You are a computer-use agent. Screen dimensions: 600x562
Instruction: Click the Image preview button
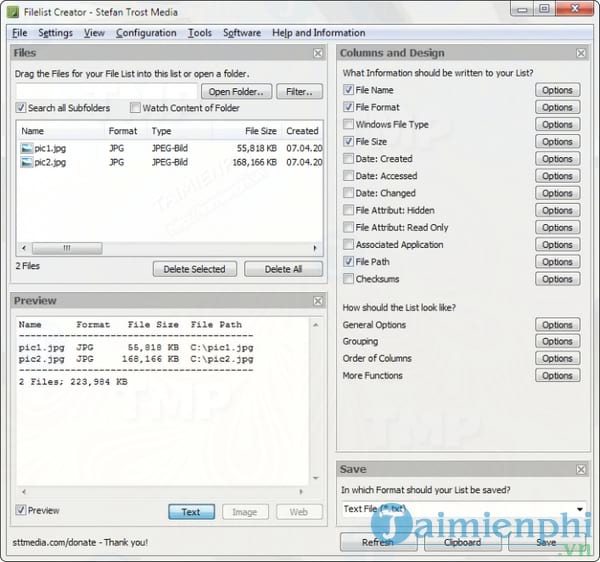(x=245, y=512)
